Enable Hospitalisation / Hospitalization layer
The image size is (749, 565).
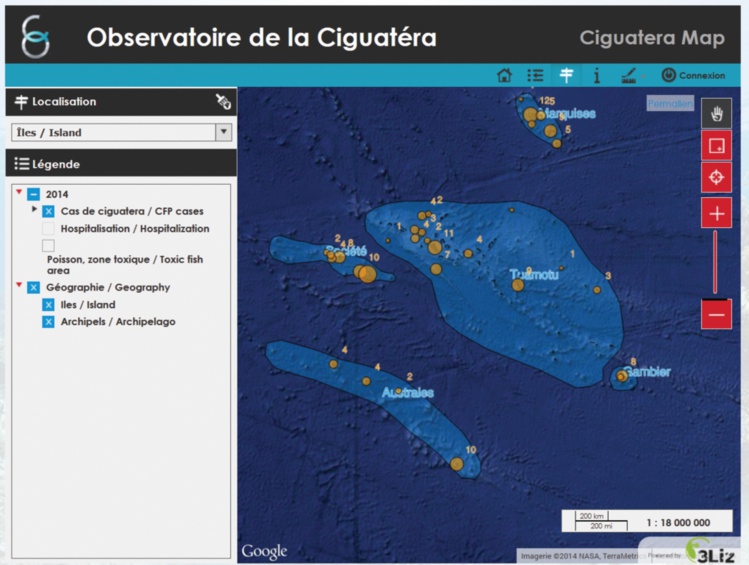coord(48,228)
